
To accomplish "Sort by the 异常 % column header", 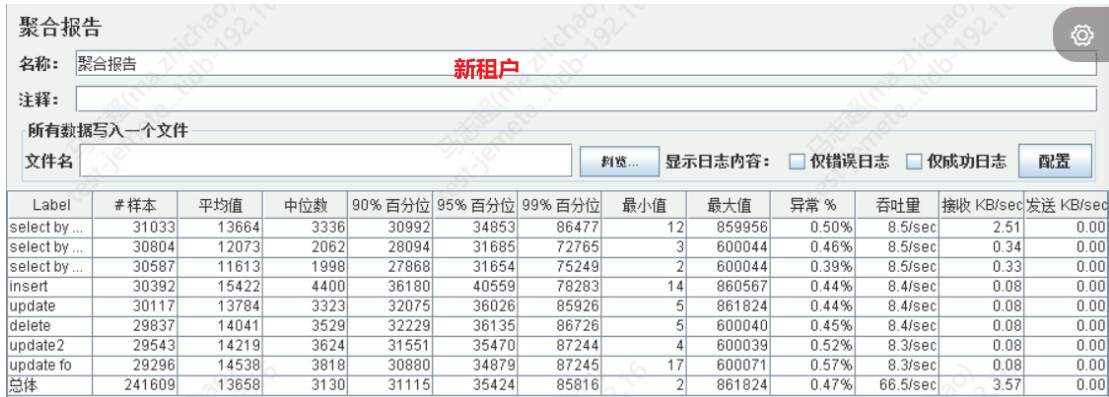I will [x=813, y=205].
